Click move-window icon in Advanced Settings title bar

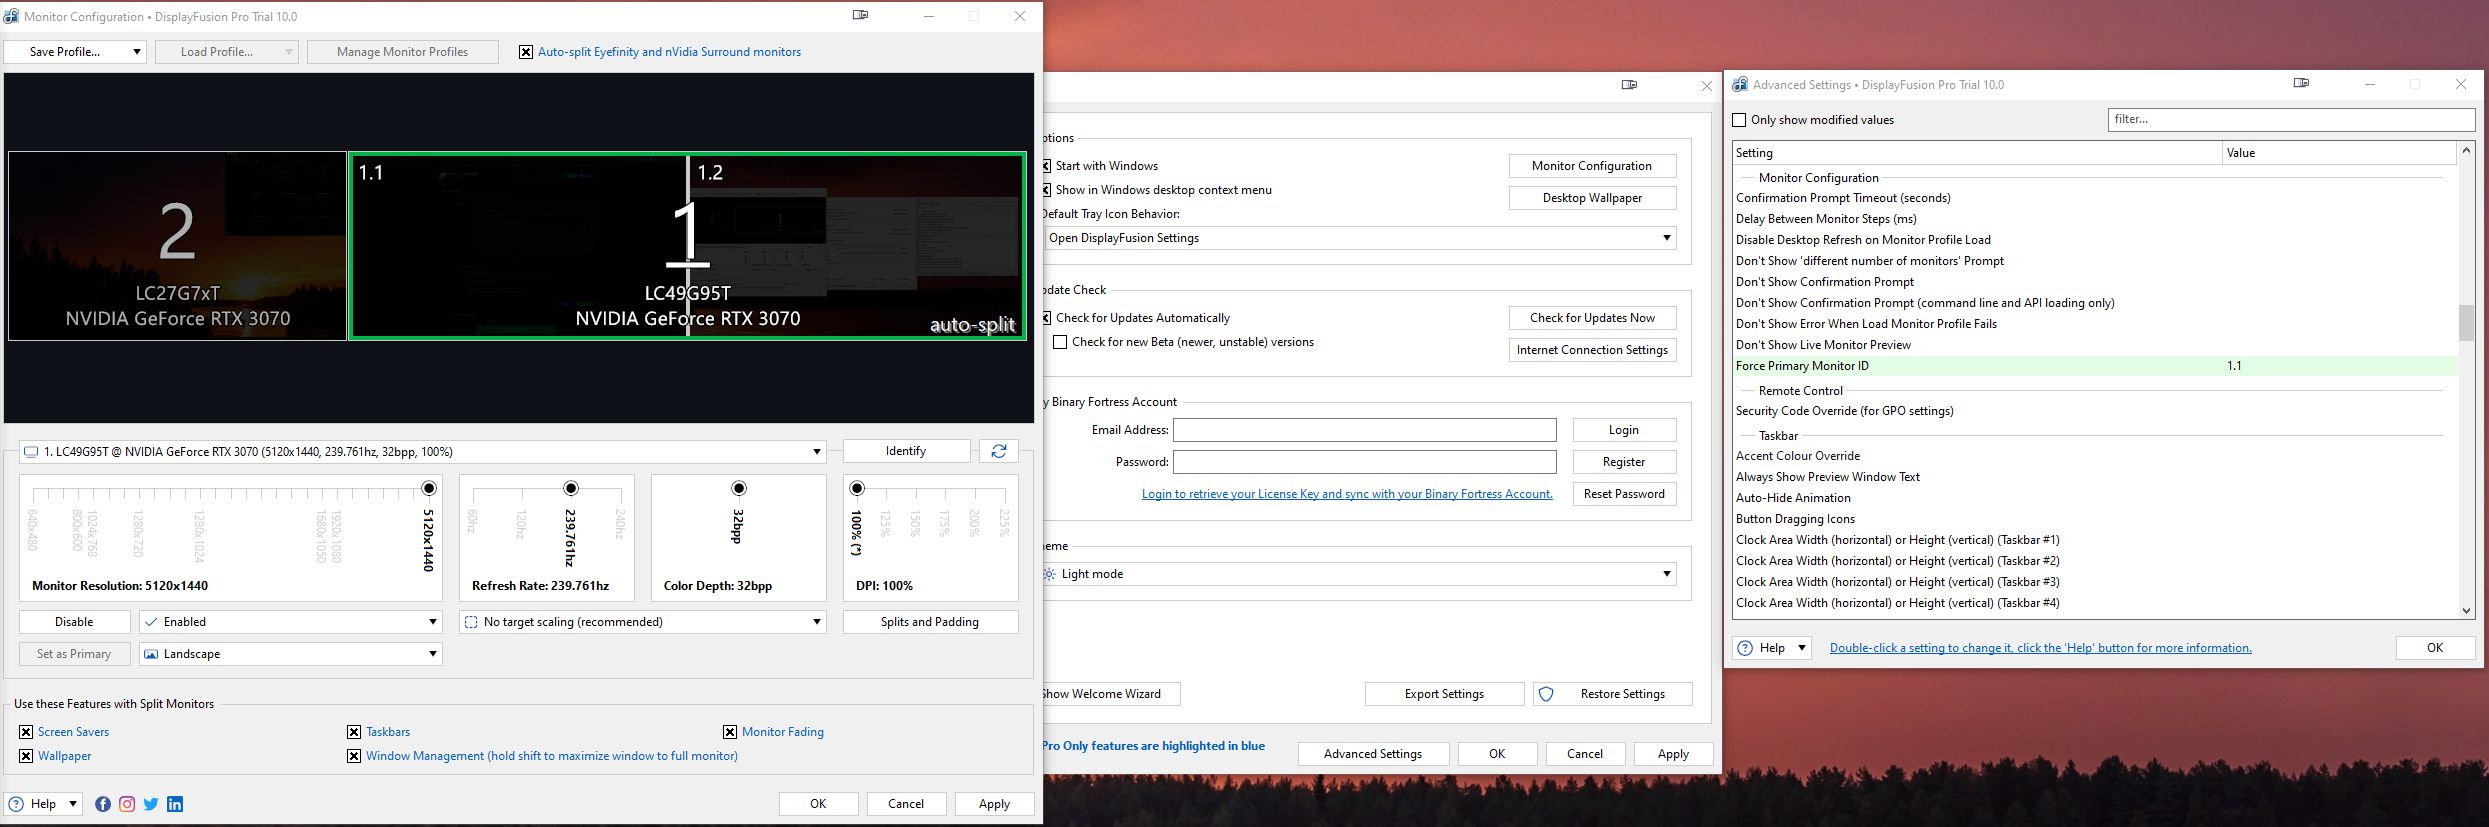[x=2301, y=84]
